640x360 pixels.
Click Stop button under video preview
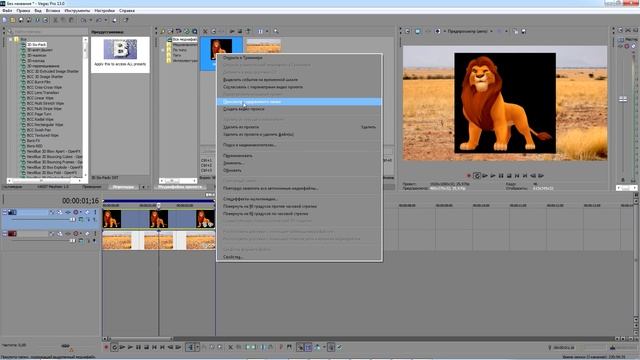point(509,176)
